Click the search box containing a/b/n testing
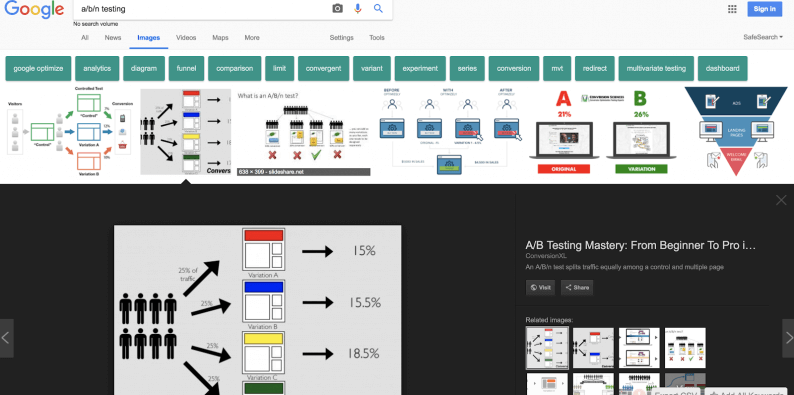794x395 pixels. (203, 9)
